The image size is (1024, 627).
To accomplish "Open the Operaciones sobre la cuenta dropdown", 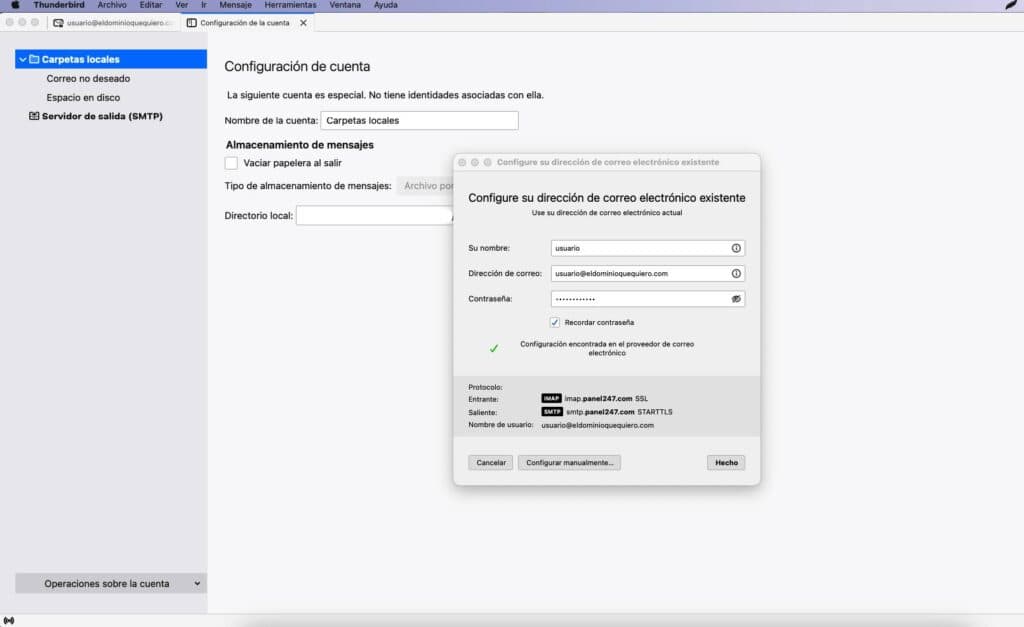I will (x=111, y=583).
